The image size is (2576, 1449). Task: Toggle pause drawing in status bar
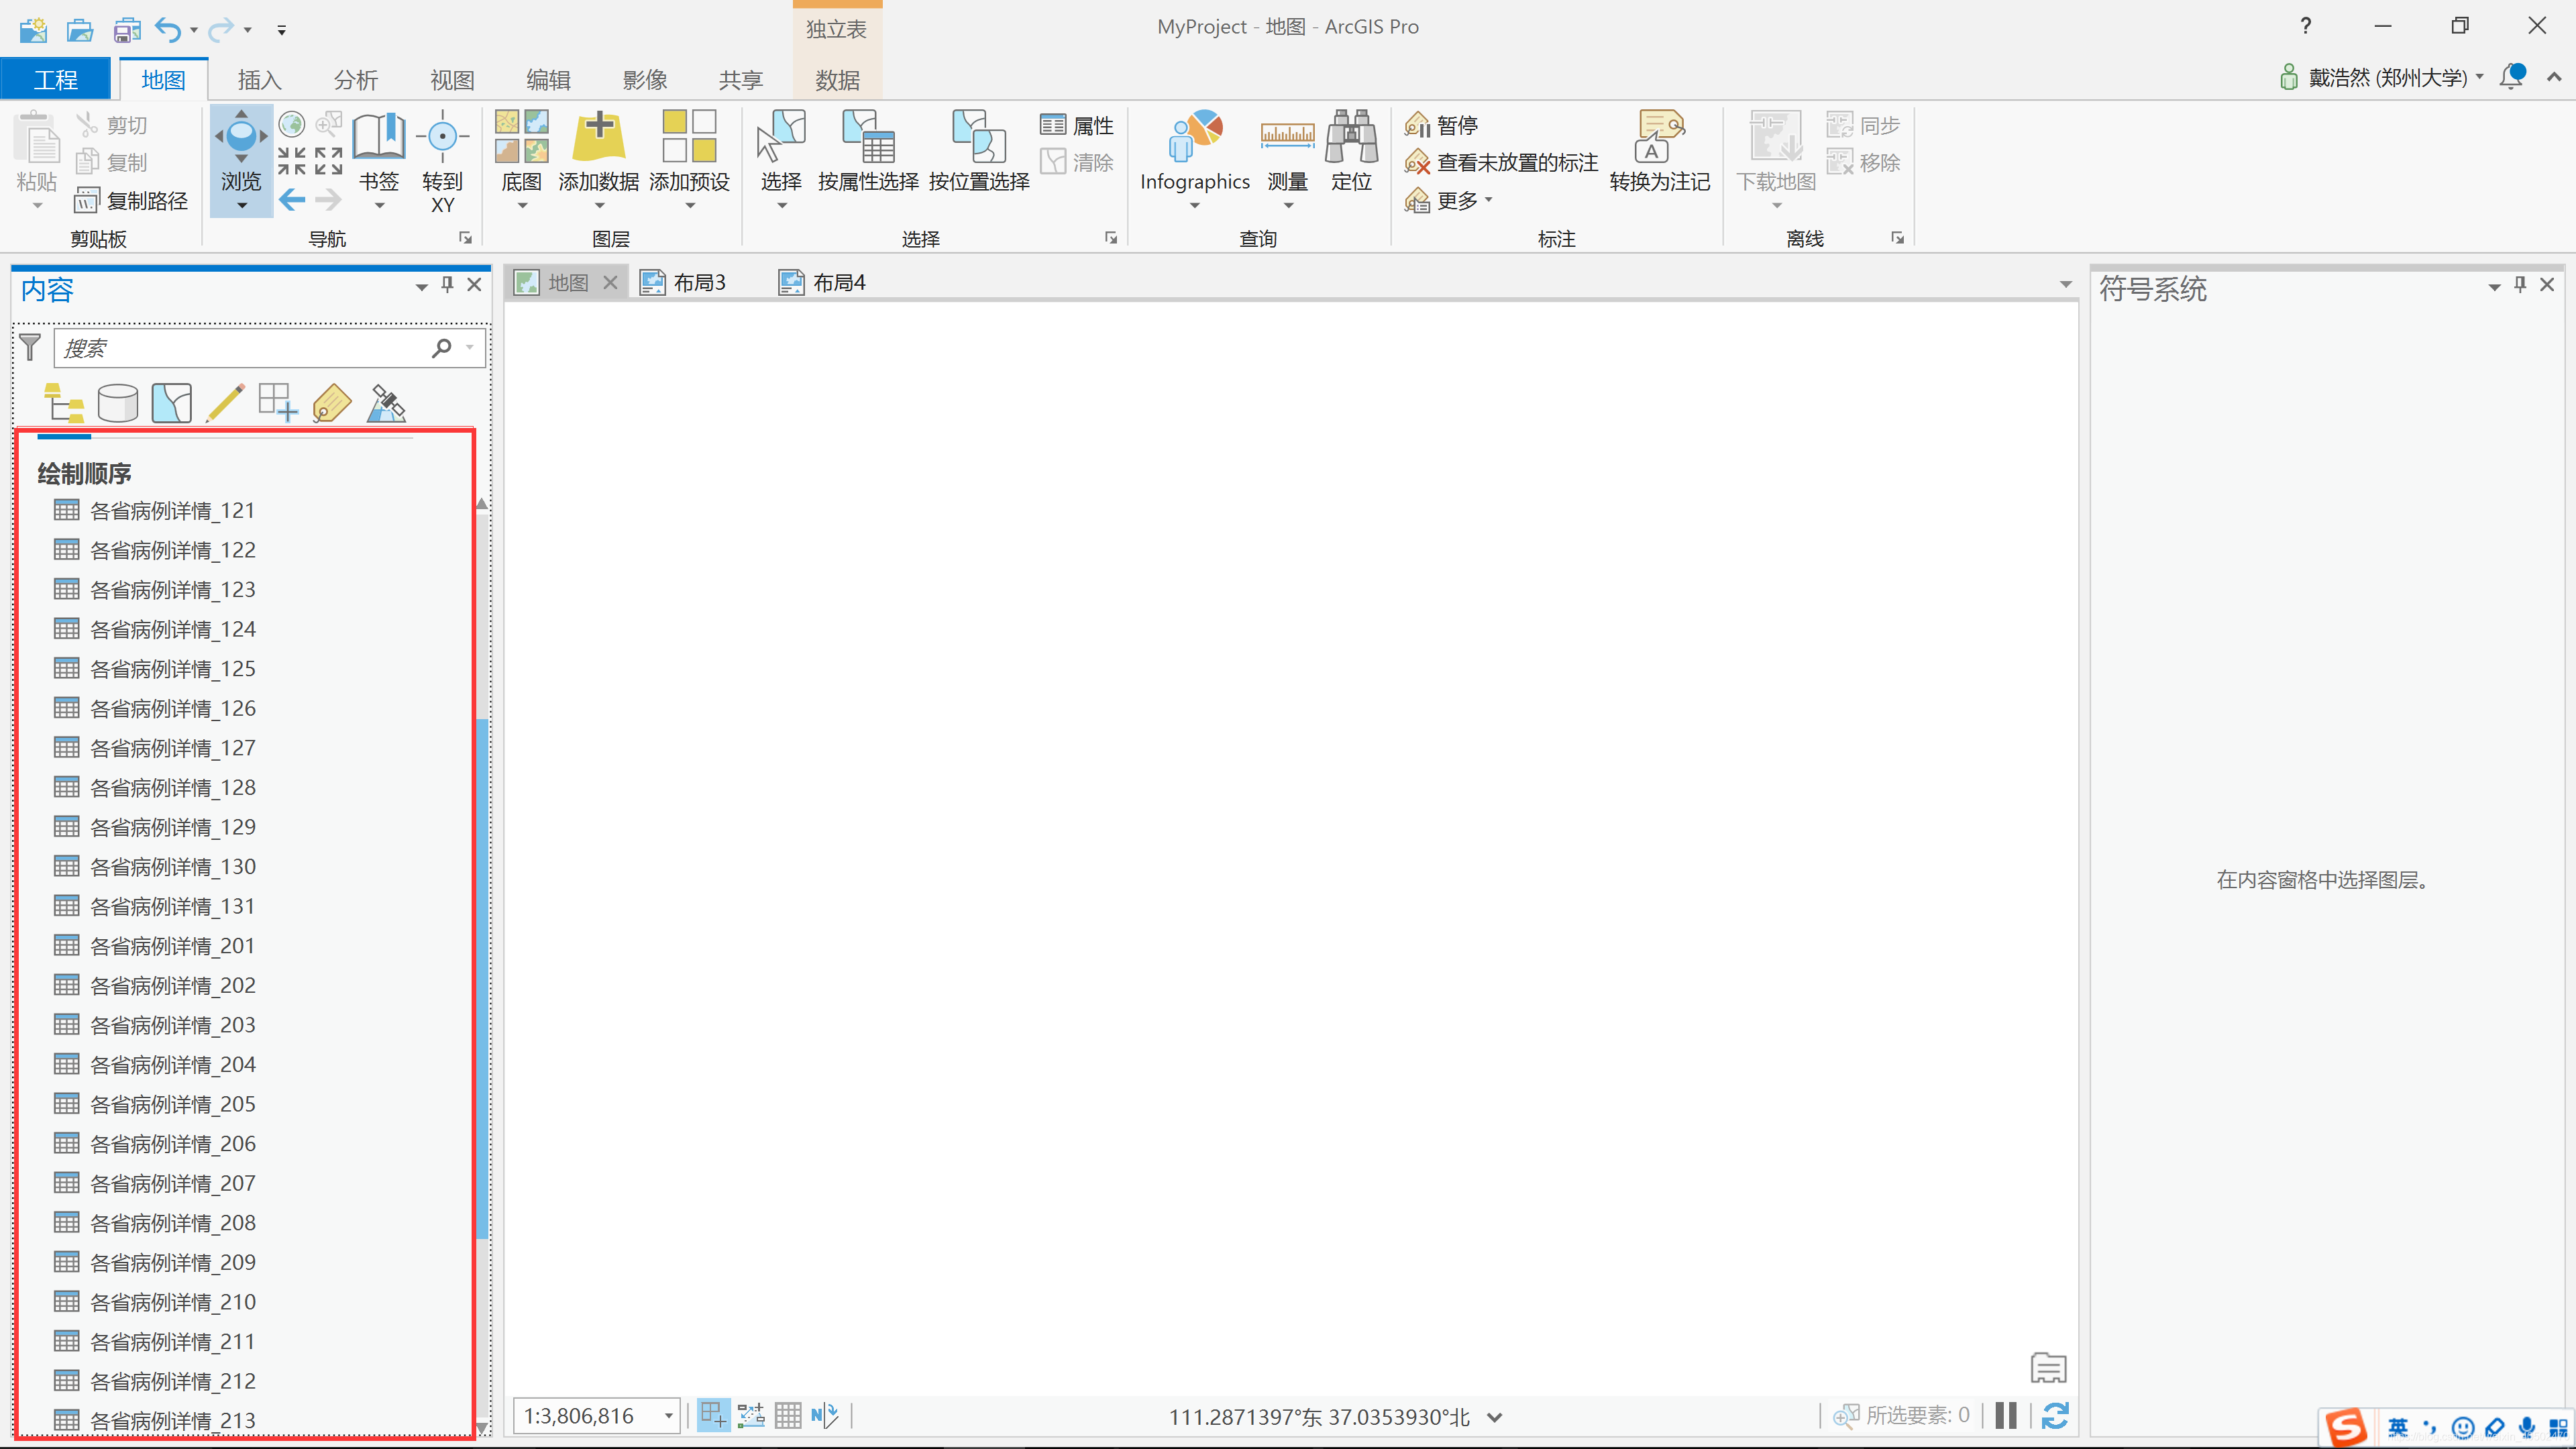pos(2006,1416)
